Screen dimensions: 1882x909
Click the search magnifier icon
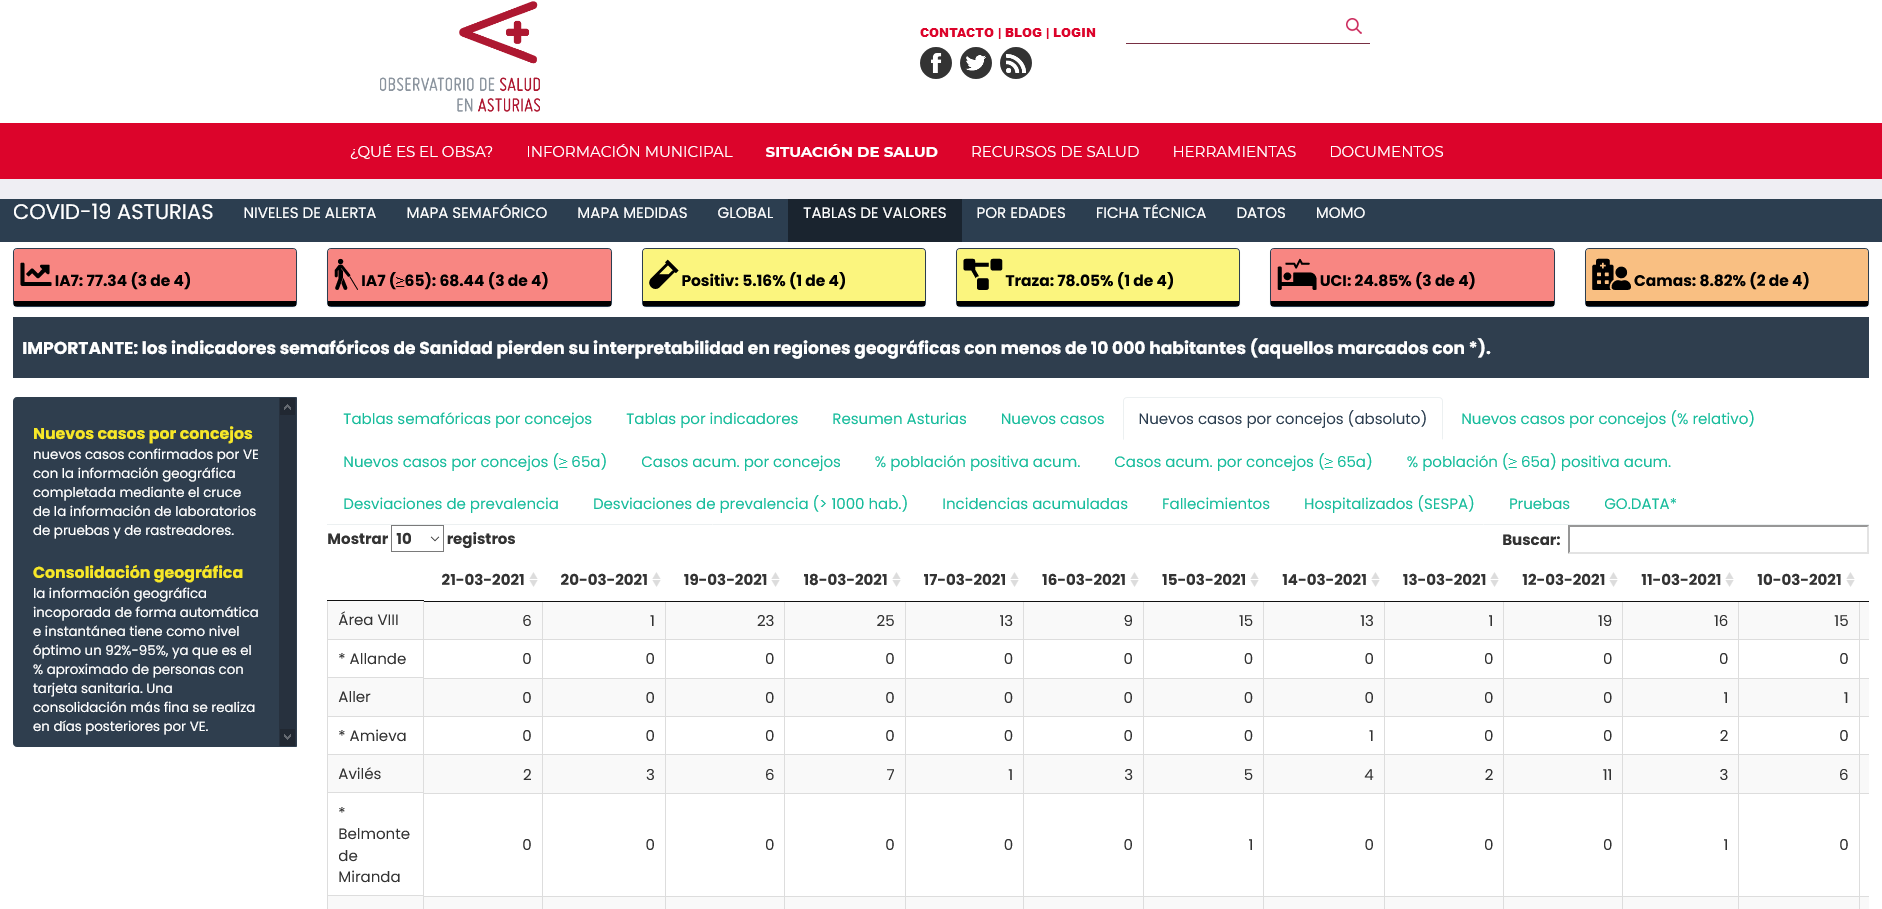point(1354,26)
